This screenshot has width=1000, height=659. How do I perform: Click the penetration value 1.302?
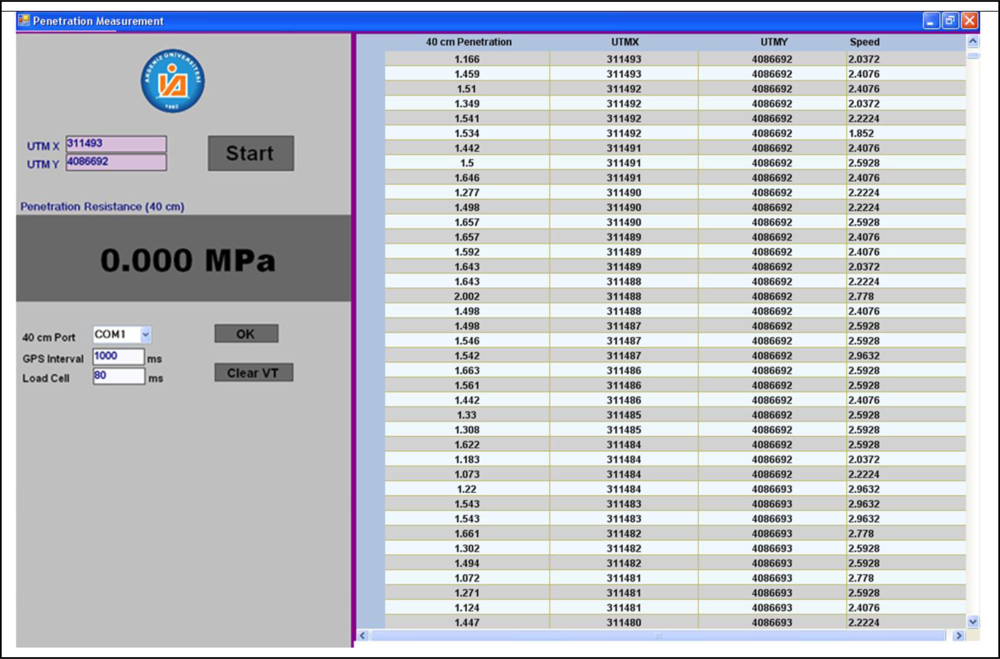(x=467, y=549)
